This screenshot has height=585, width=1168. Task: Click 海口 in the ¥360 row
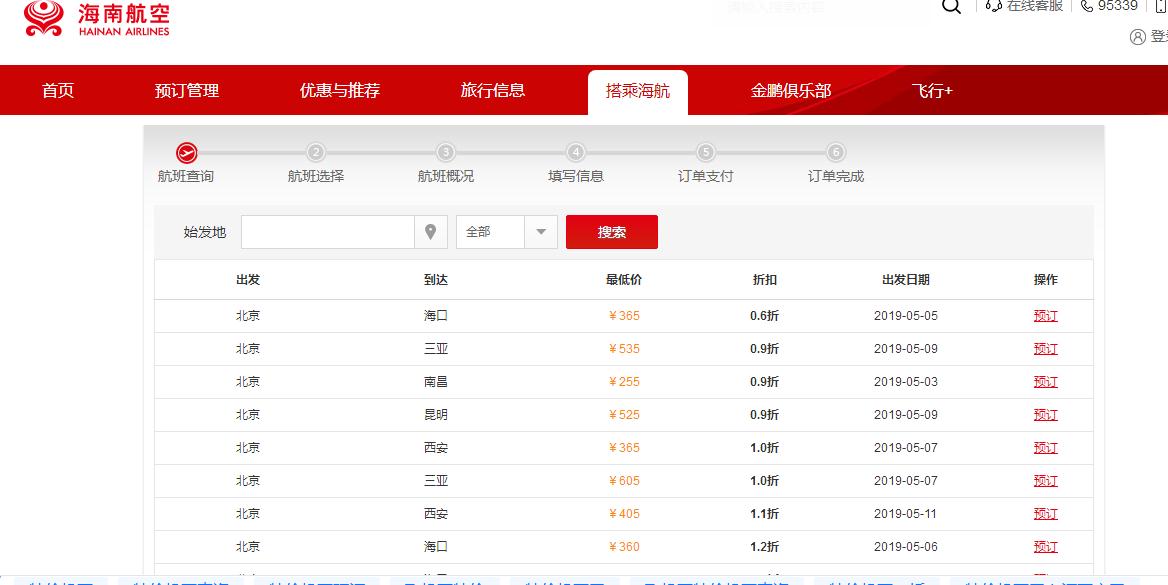click(x=436, y=547)
